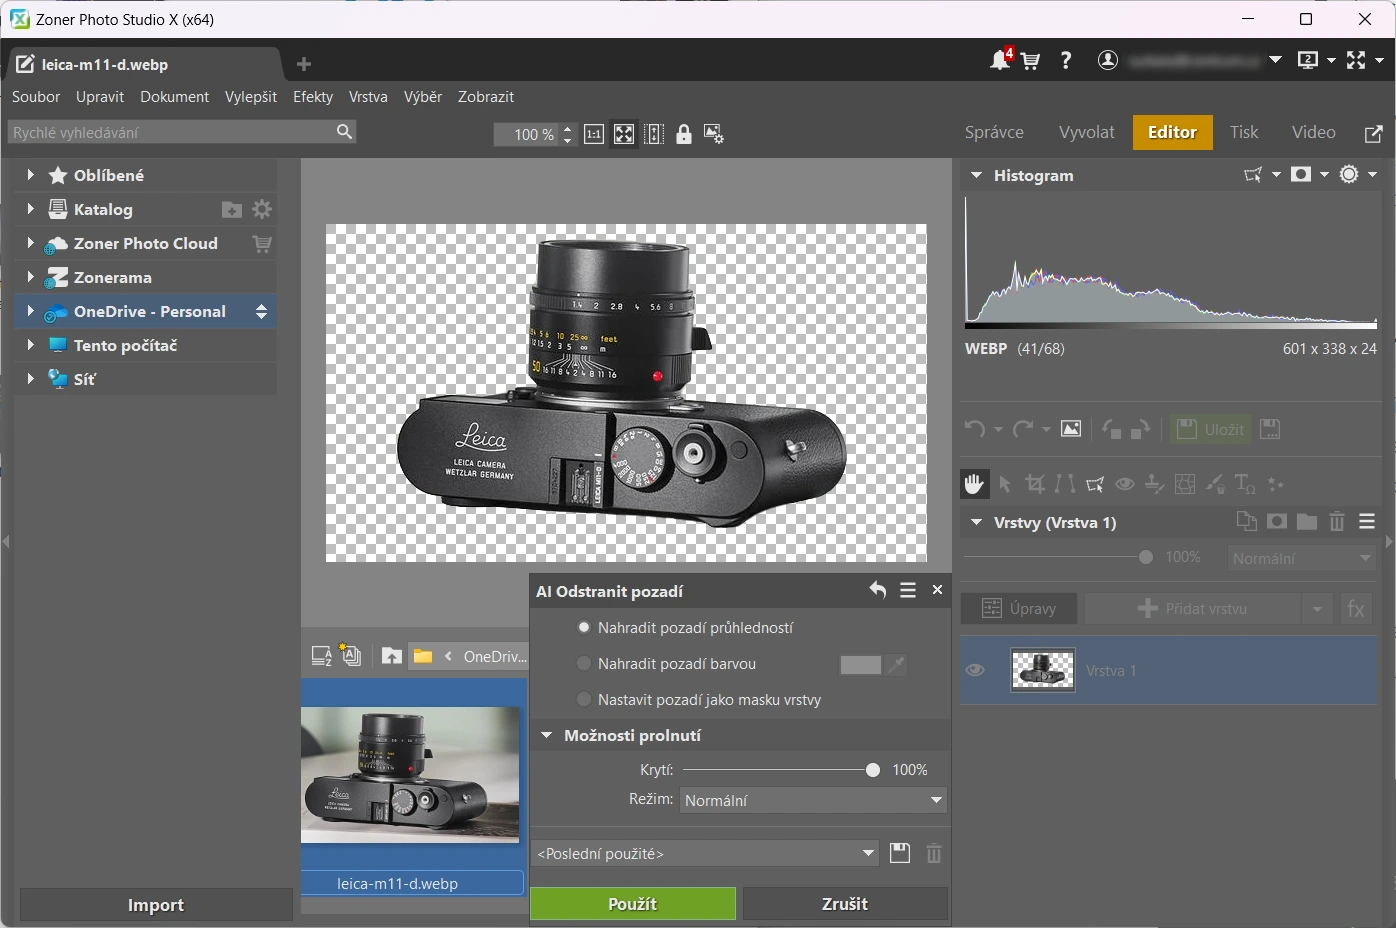1396x928 pixels.
Task: Cancel via the Zrušit button
Action: click(845, 903)
